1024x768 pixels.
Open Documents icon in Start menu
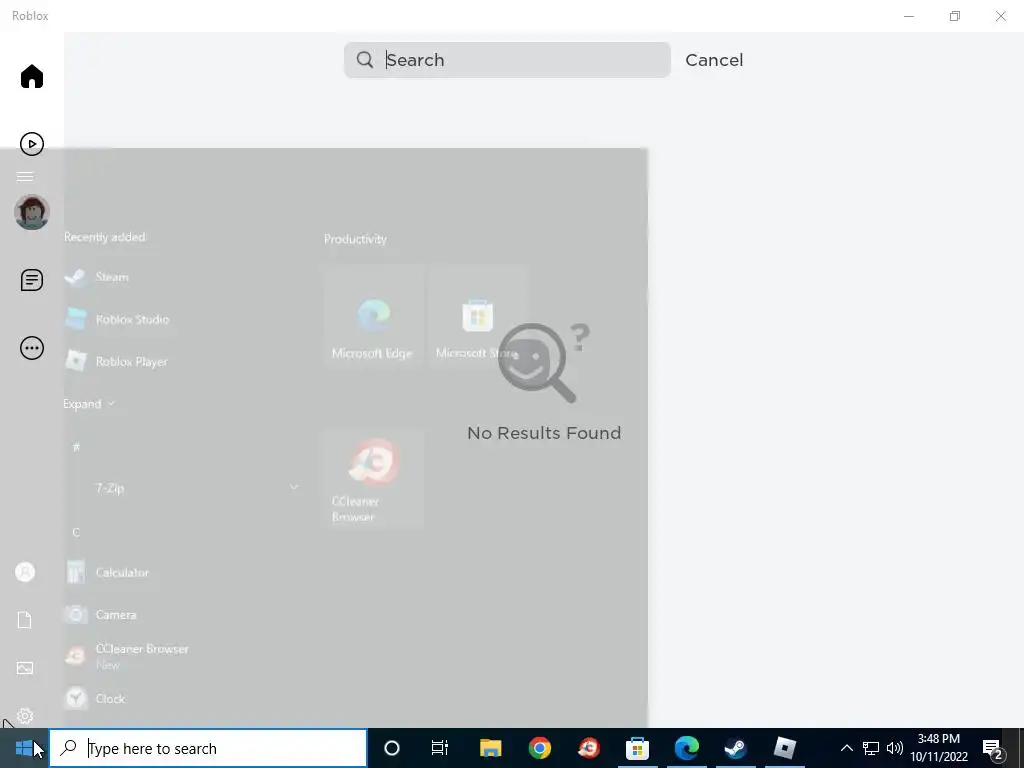[25, 620]
